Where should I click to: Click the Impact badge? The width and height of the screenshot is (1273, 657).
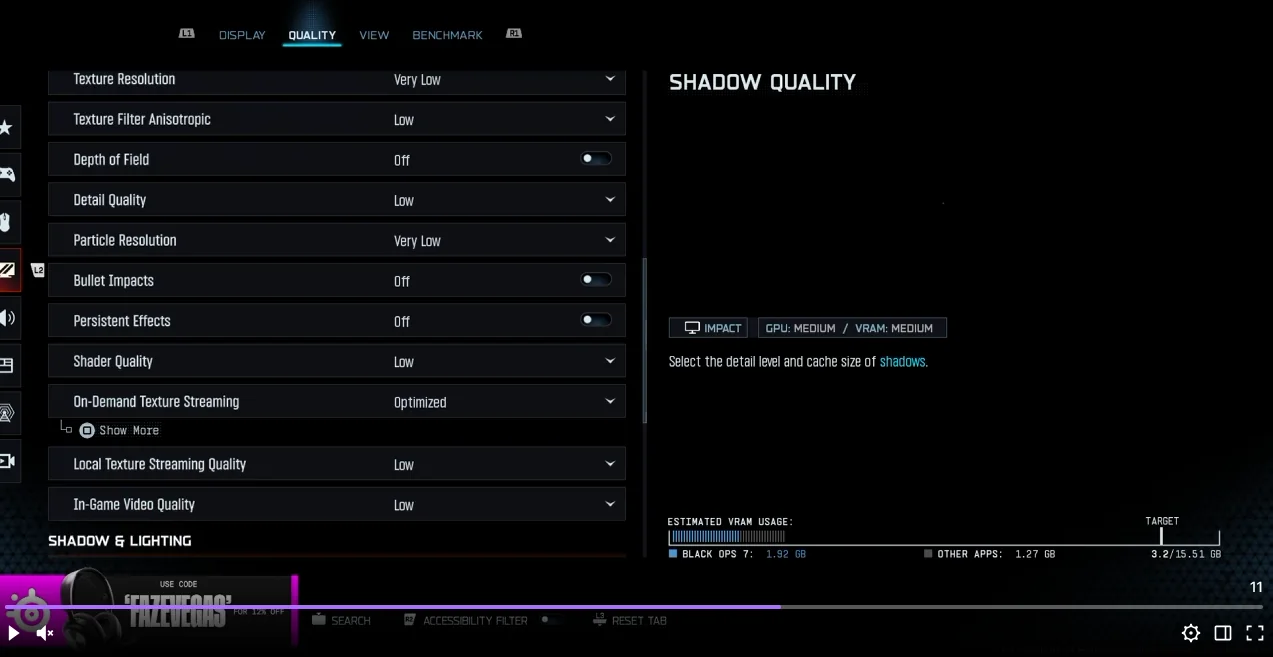coord(708,328)
